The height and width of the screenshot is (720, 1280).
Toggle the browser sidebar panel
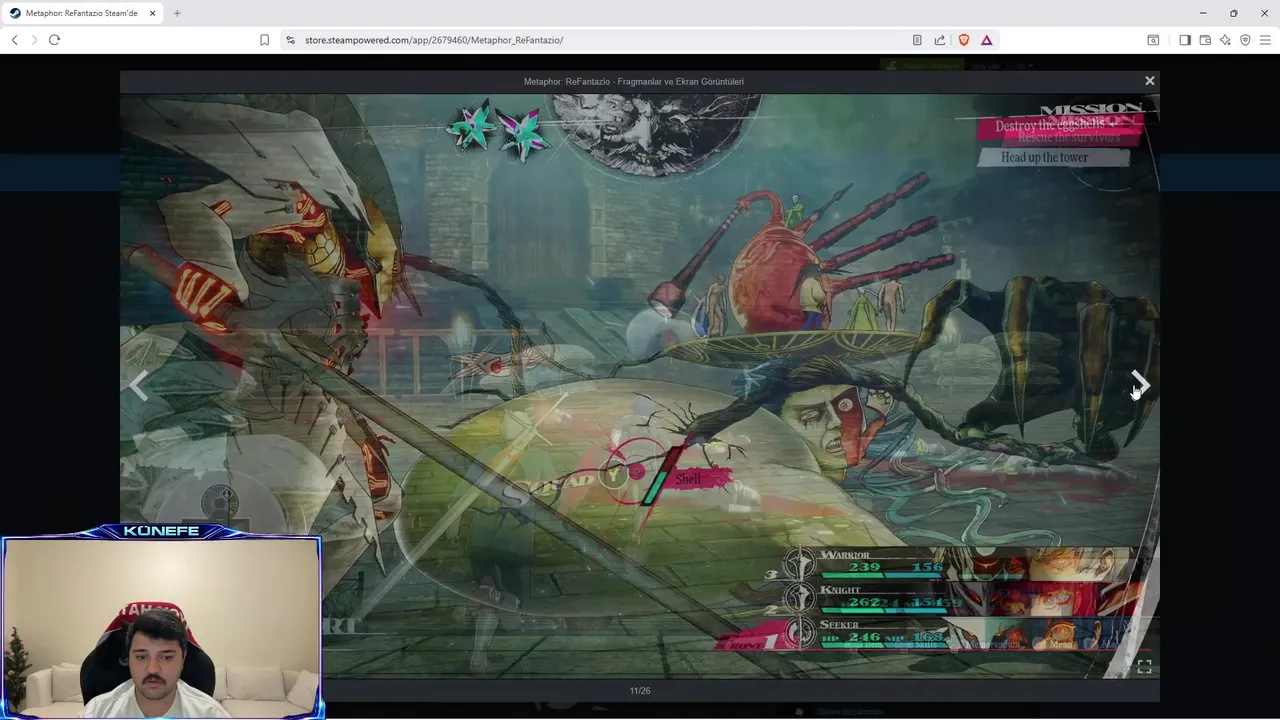tap(1185, 40)
